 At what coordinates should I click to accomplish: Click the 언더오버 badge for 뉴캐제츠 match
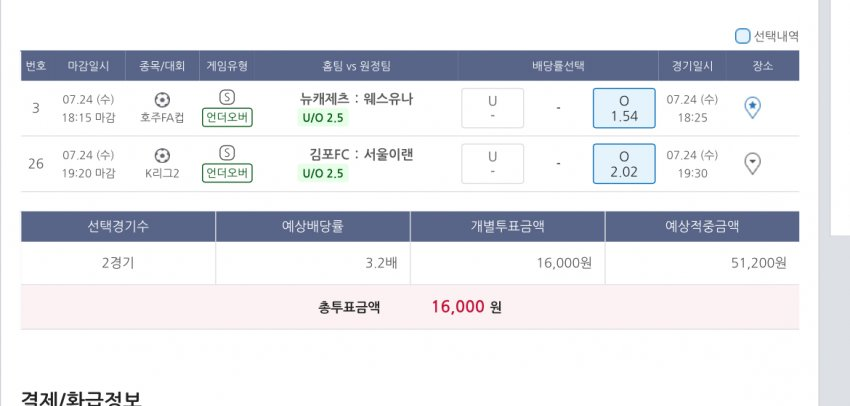[227, 118]
